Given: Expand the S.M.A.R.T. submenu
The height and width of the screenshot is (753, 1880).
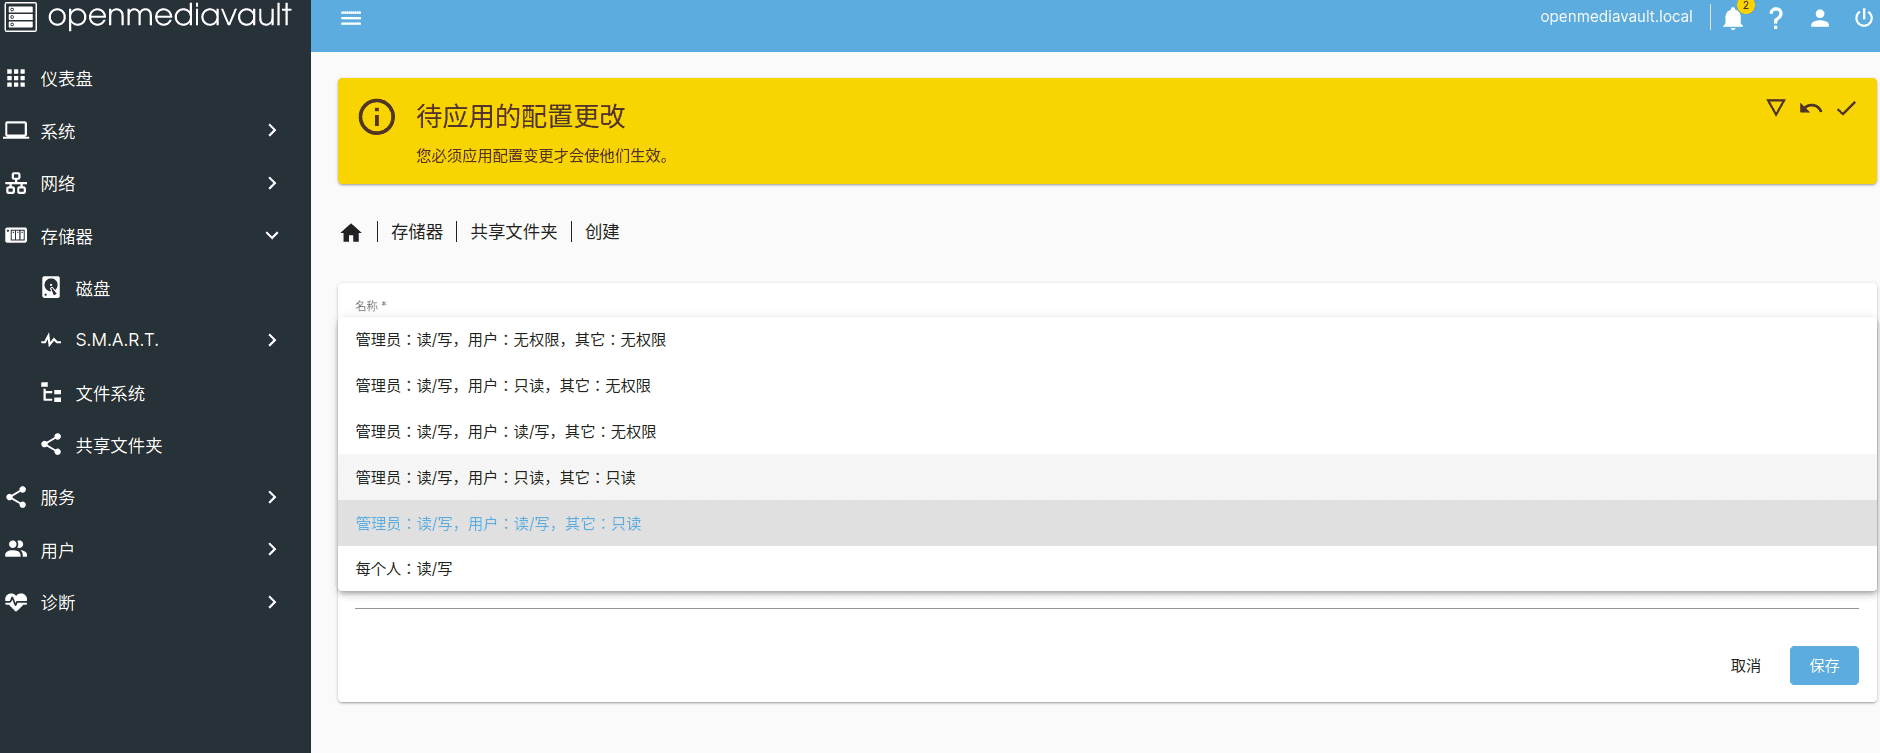Looking at the screenshot, I should pyautogui.click(x=160, y=341).
